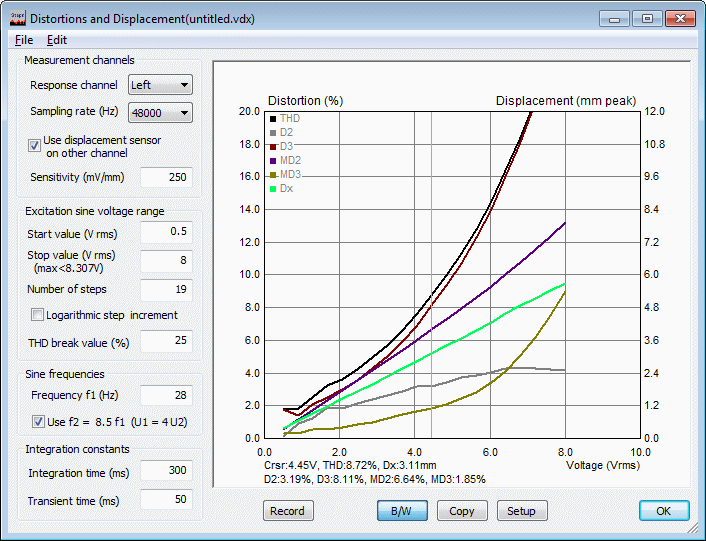706x541 pixels.
Task: Open graph Setup dialog
Action: click(522, 511)
